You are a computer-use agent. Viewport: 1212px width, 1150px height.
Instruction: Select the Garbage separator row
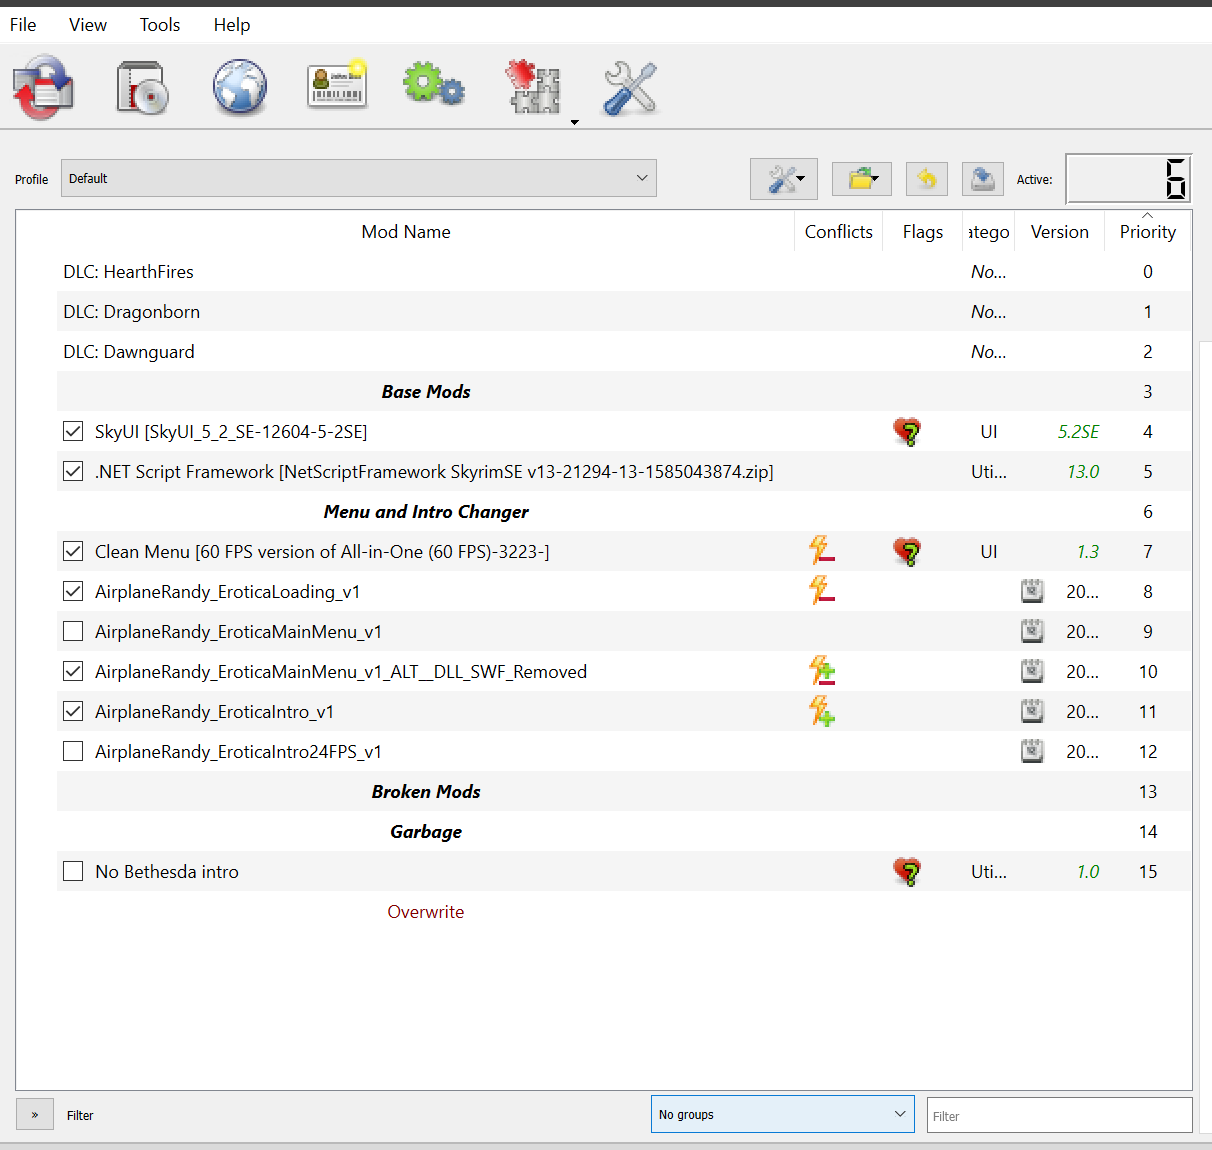coord(624,831)
